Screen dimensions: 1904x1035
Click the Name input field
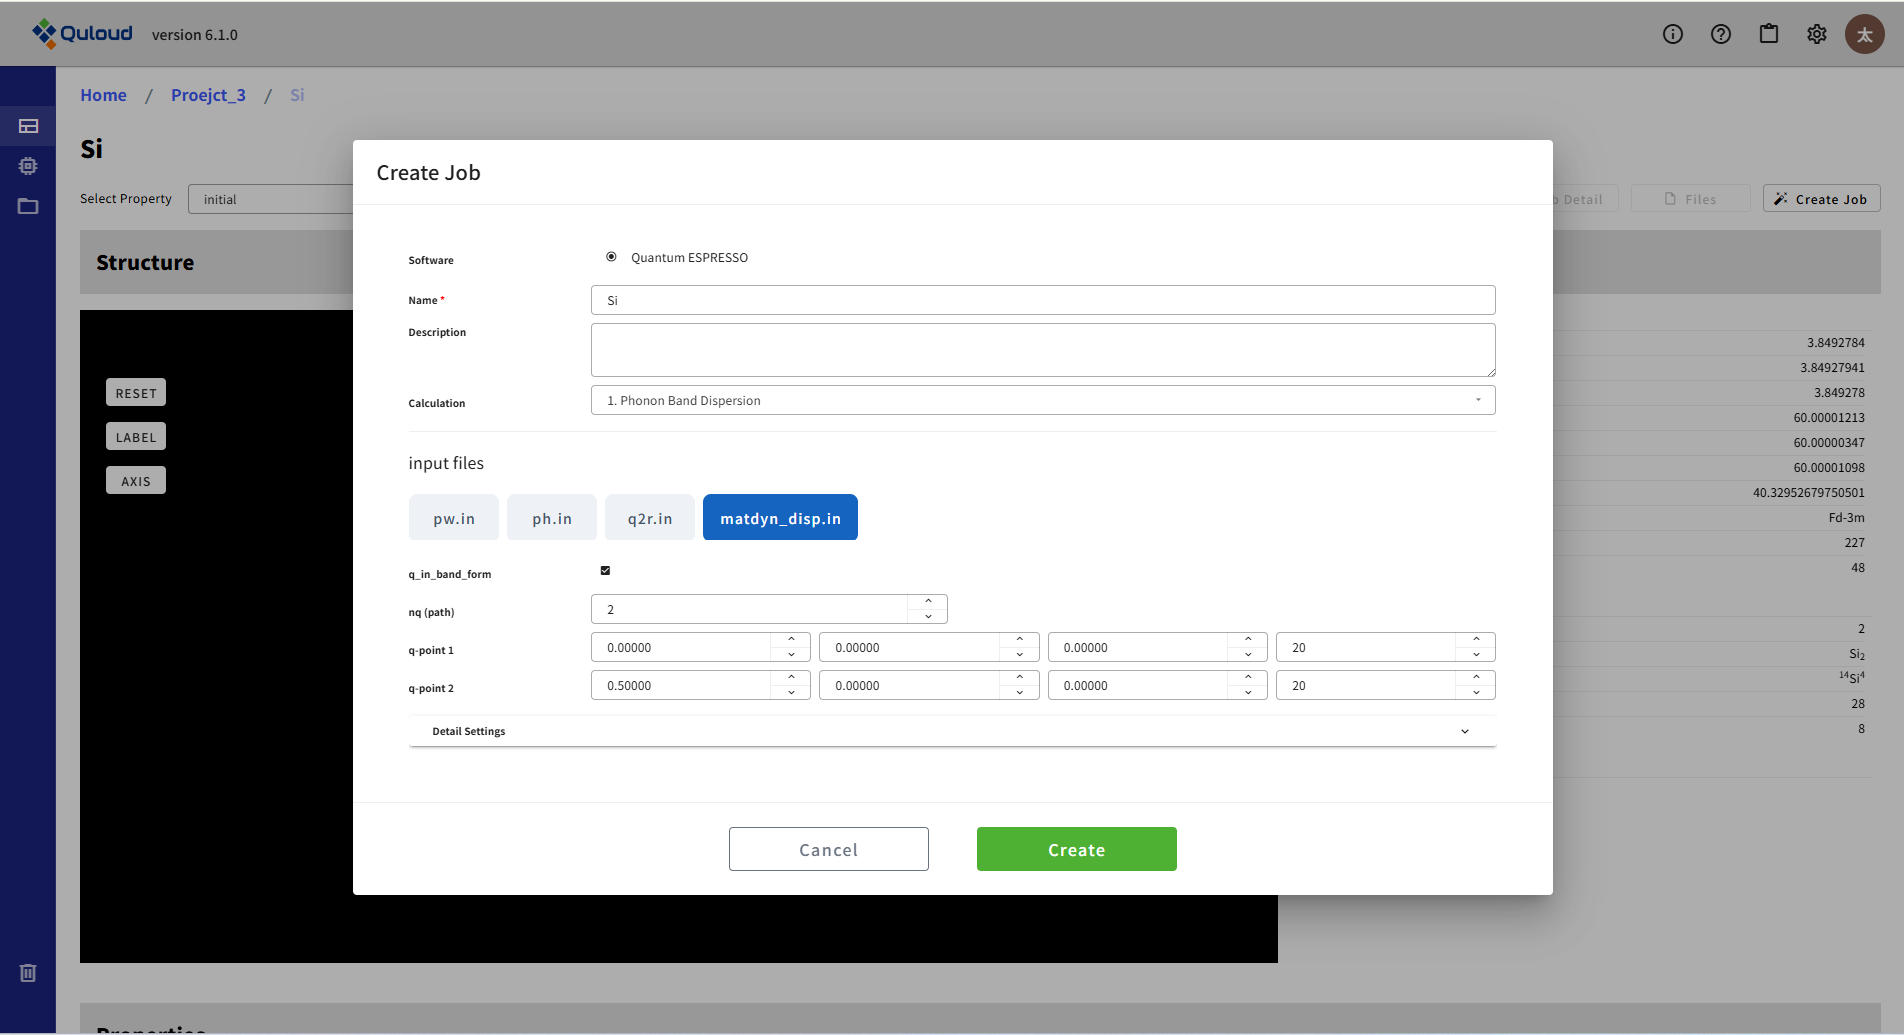(x=1042, y=300)
